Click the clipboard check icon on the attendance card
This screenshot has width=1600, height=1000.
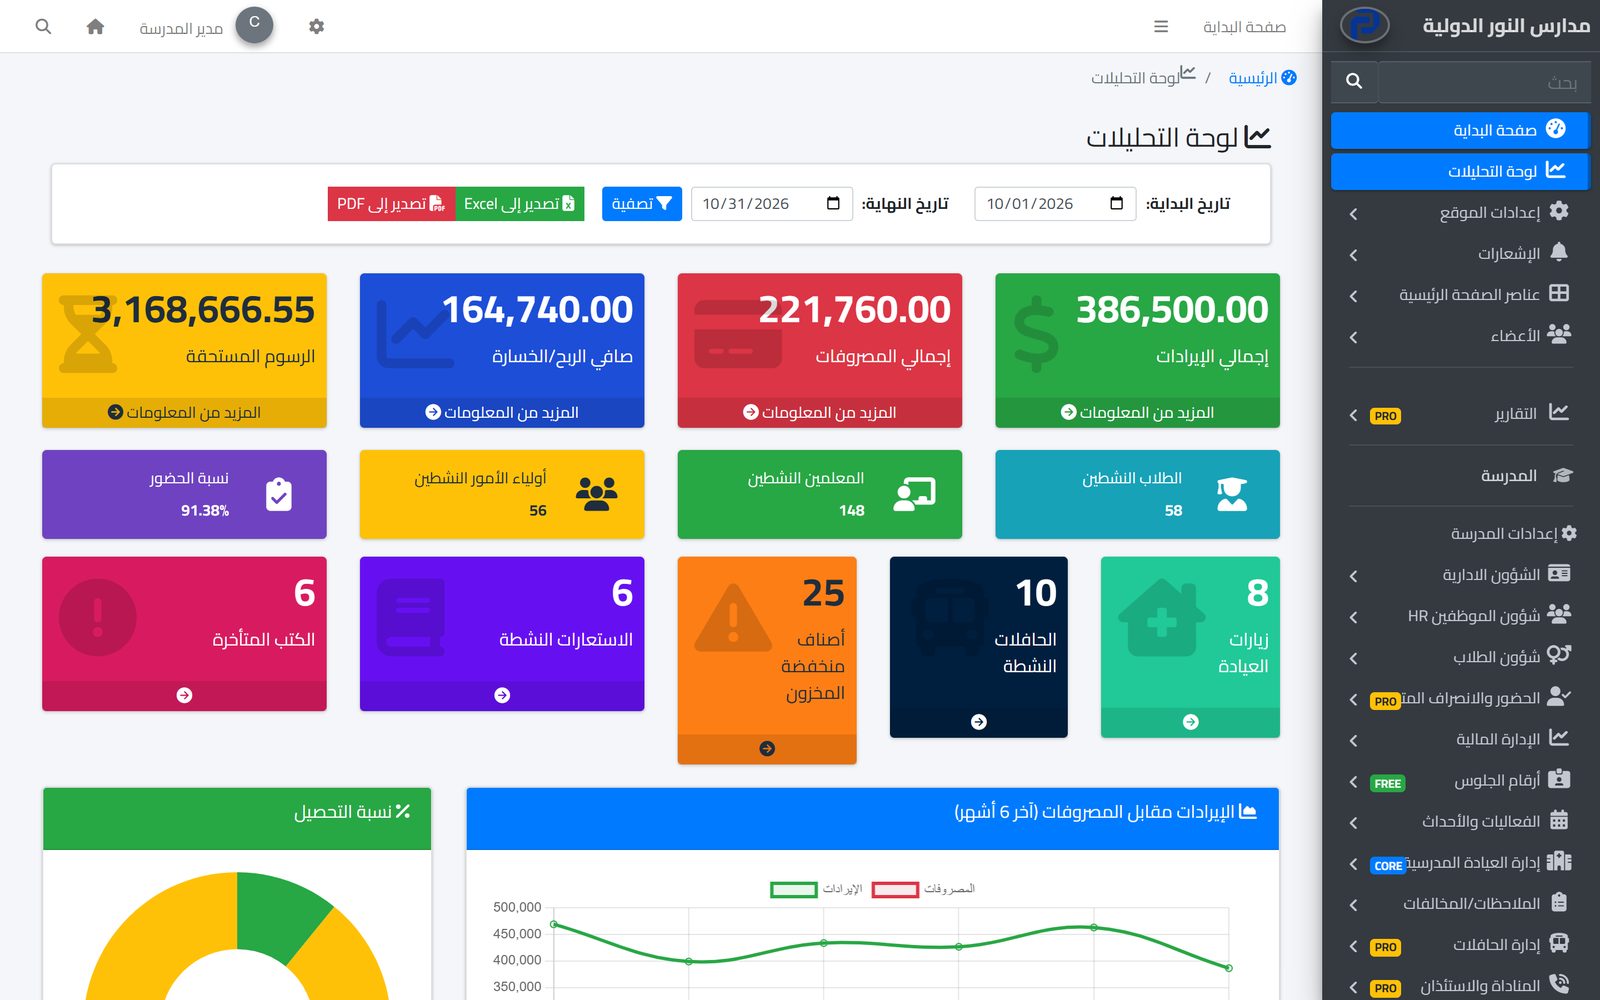(x=278, y=494)
